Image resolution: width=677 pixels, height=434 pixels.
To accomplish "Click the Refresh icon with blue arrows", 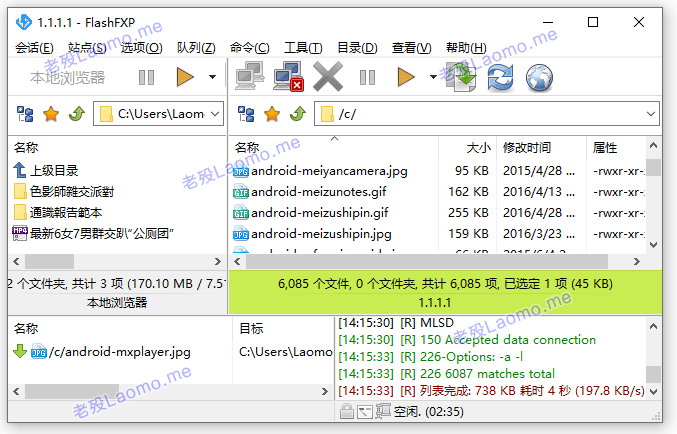I will pos(500,77).
